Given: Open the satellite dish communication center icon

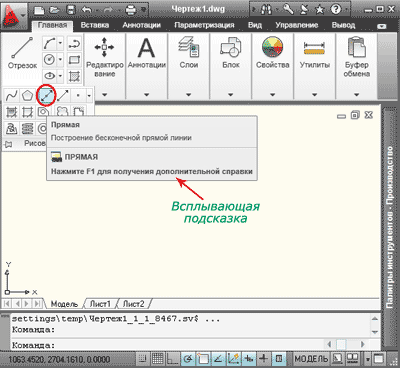Looking at the screenshot, I should tap(304, 10).
